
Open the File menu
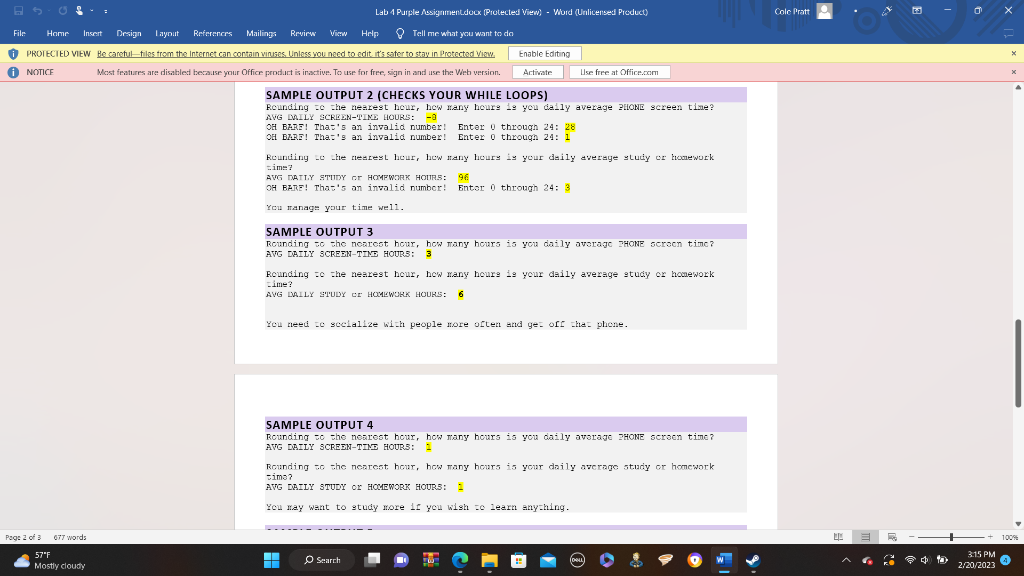pos(20,33)
